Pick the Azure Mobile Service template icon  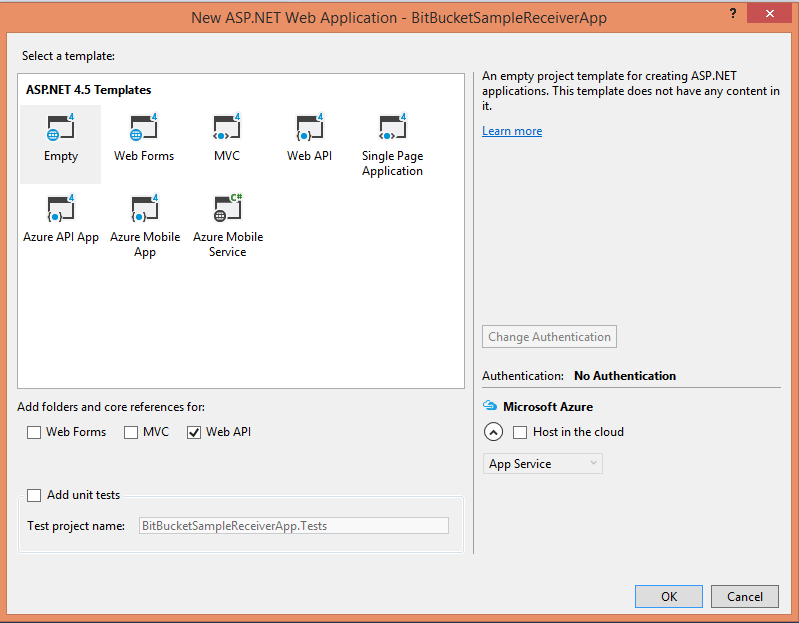pyautogui.click(x=228, y=208)
